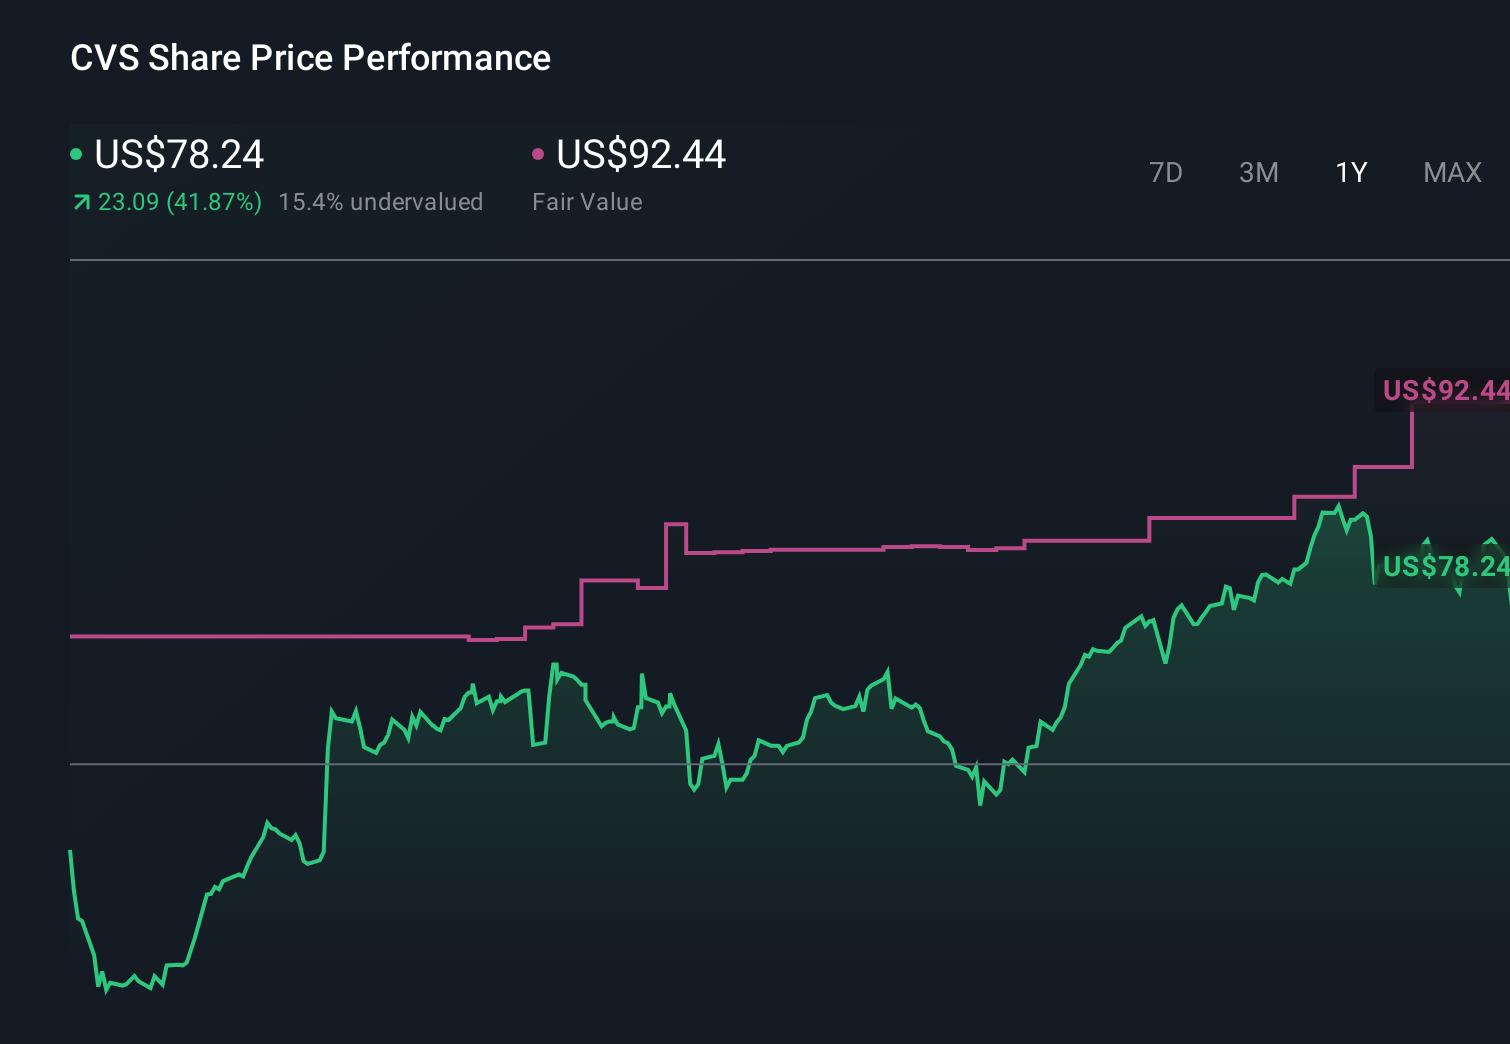The width and height of the screenshot is (1510, 1044).
Task: Click the green up-arrow trend icon
Action: [x=82, y=203]
